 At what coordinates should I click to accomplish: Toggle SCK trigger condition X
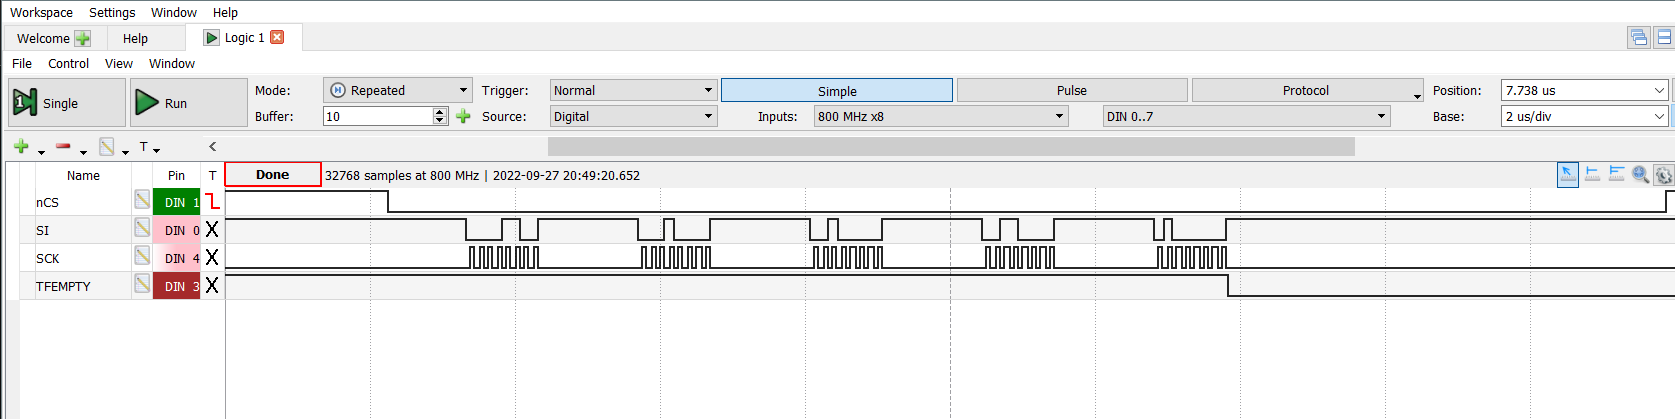click(212, 258)
